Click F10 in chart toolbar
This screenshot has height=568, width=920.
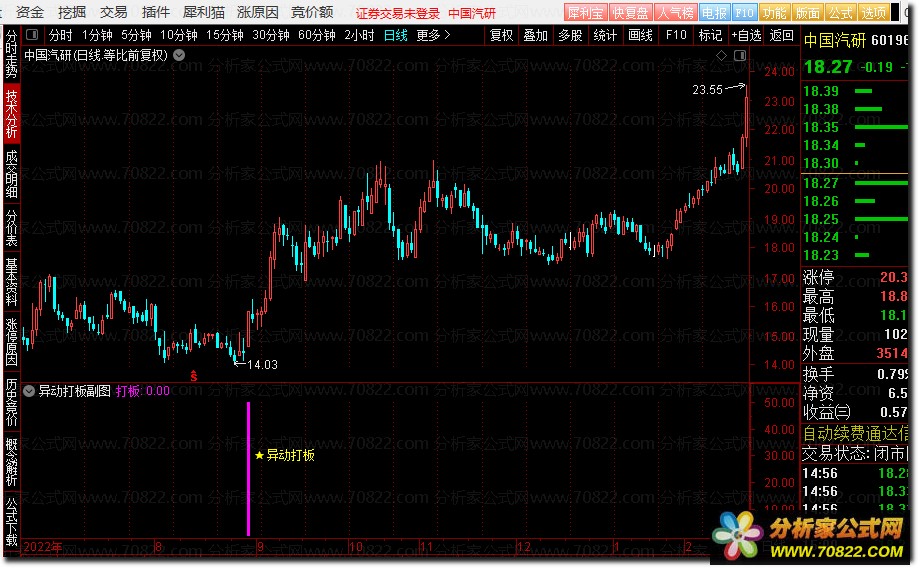(x=676, y=35)
